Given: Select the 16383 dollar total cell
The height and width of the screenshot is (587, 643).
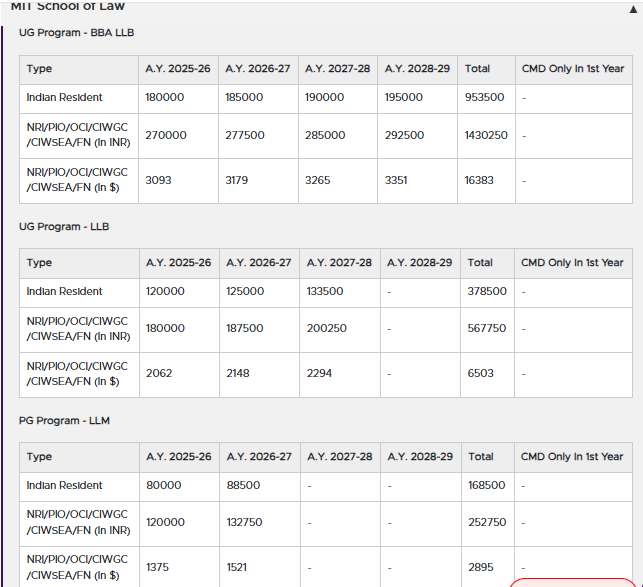Looking at the screenshot, I should [480, 180].
